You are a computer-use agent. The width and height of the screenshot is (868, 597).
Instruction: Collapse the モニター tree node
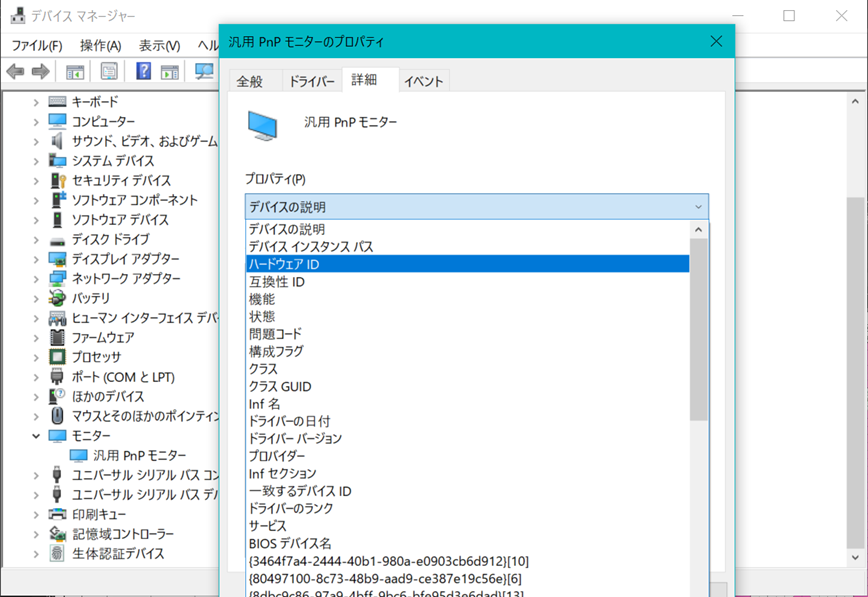[x=36, y=436]
